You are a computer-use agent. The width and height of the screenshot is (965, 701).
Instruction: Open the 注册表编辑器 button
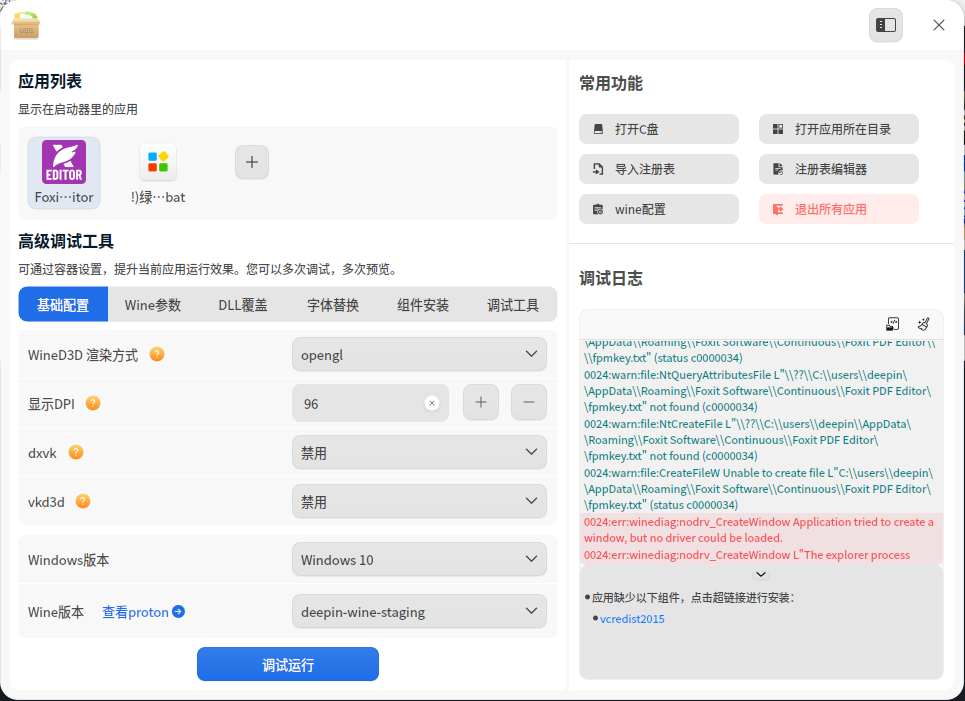pos(839,169)
